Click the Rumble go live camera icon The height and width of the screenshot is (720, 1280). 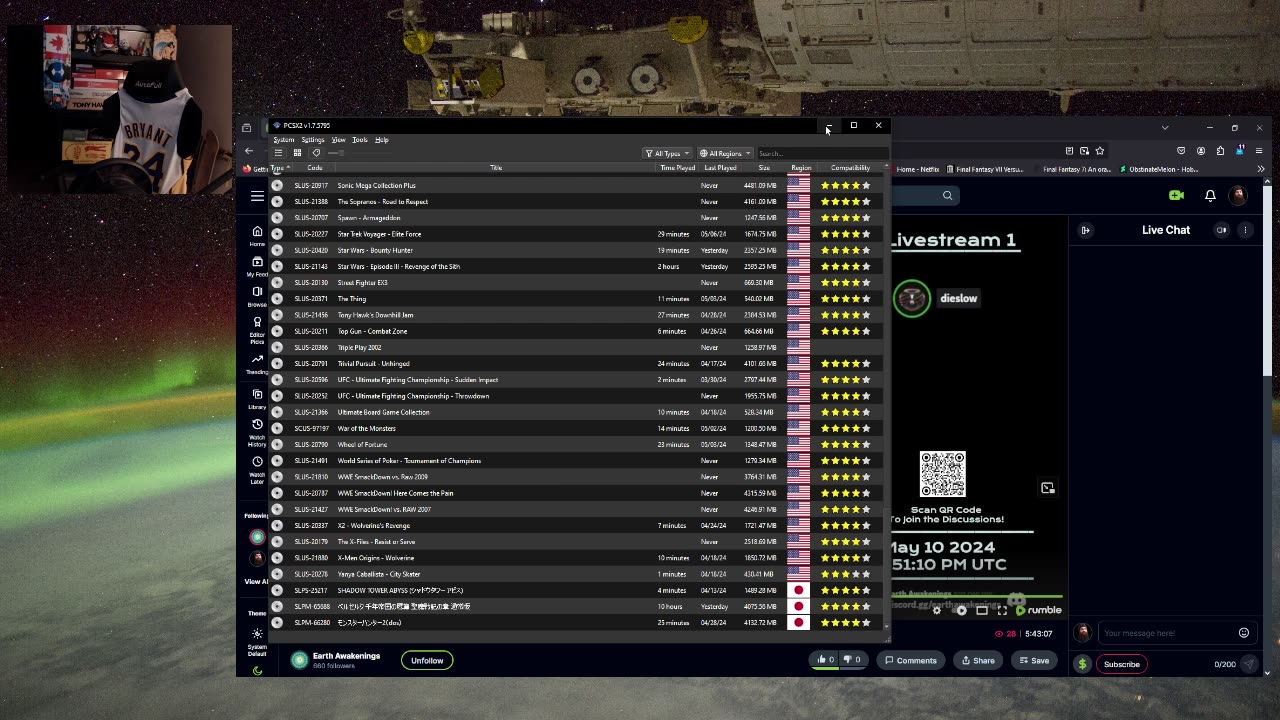pyautogui.click(x=1176, y=196)
